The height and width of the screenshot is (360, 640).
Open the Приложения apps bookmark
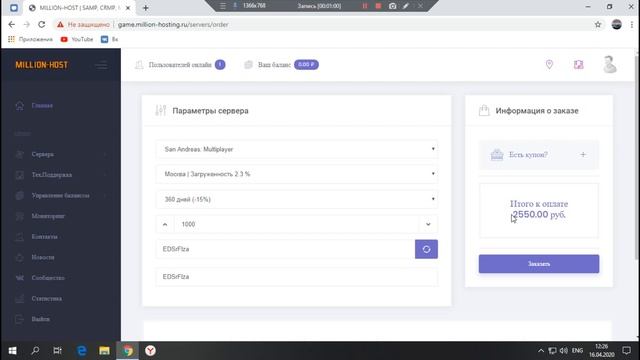[30, 39]
